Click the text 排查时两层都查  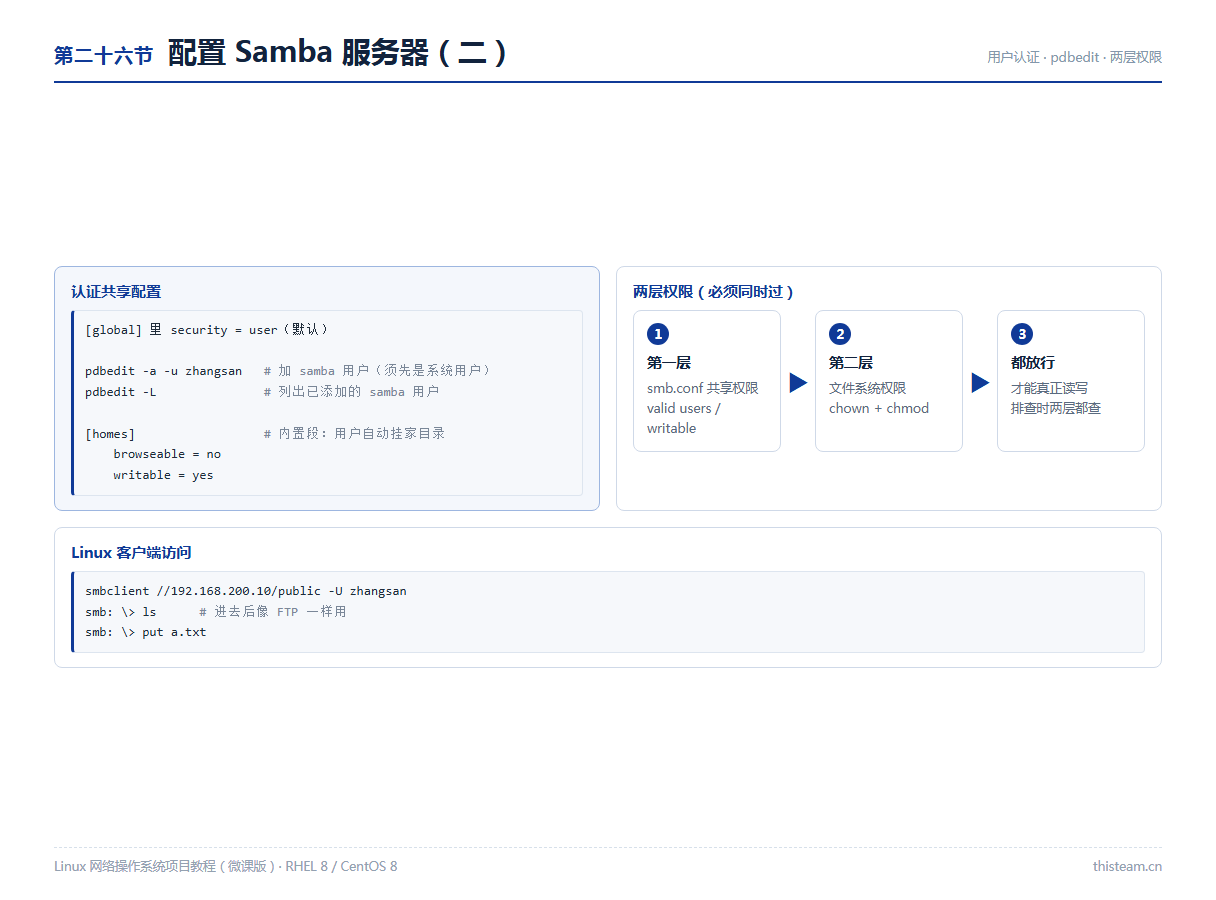pos(1056,408)
